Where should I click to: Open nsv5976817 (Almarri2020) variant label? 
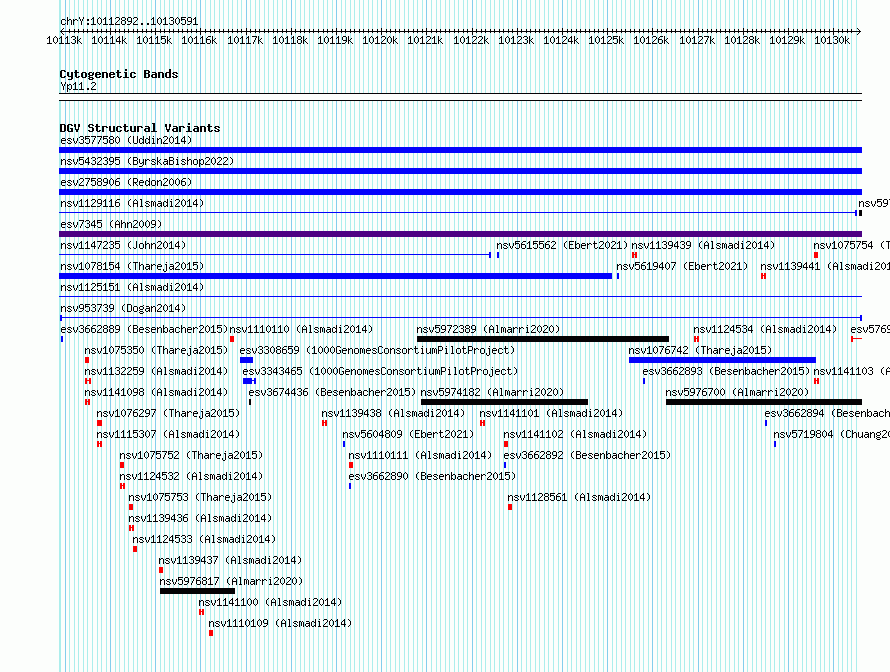pyautogui.click(x=232, y=581)
